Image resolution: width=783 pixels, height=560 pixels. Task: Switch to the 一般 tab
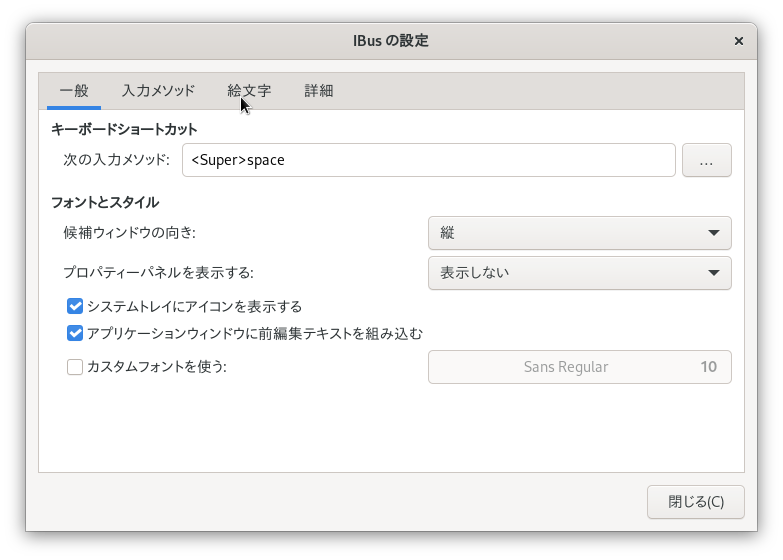(x=74, y=91)
